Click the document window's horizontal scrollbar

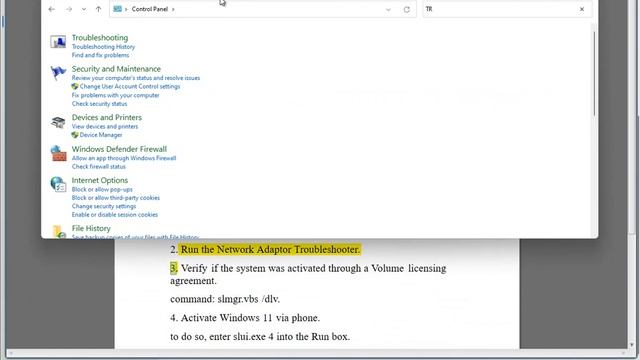[318, 353]
